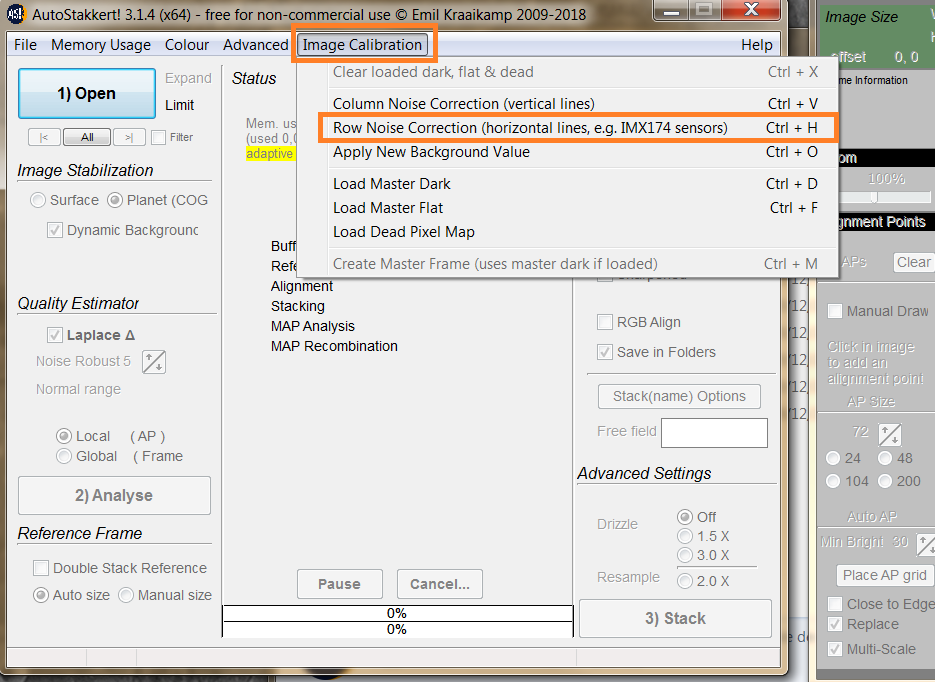Screen dimensions: 935x682
Task: Click the Image Calibration menu
Action: point(362,45)
